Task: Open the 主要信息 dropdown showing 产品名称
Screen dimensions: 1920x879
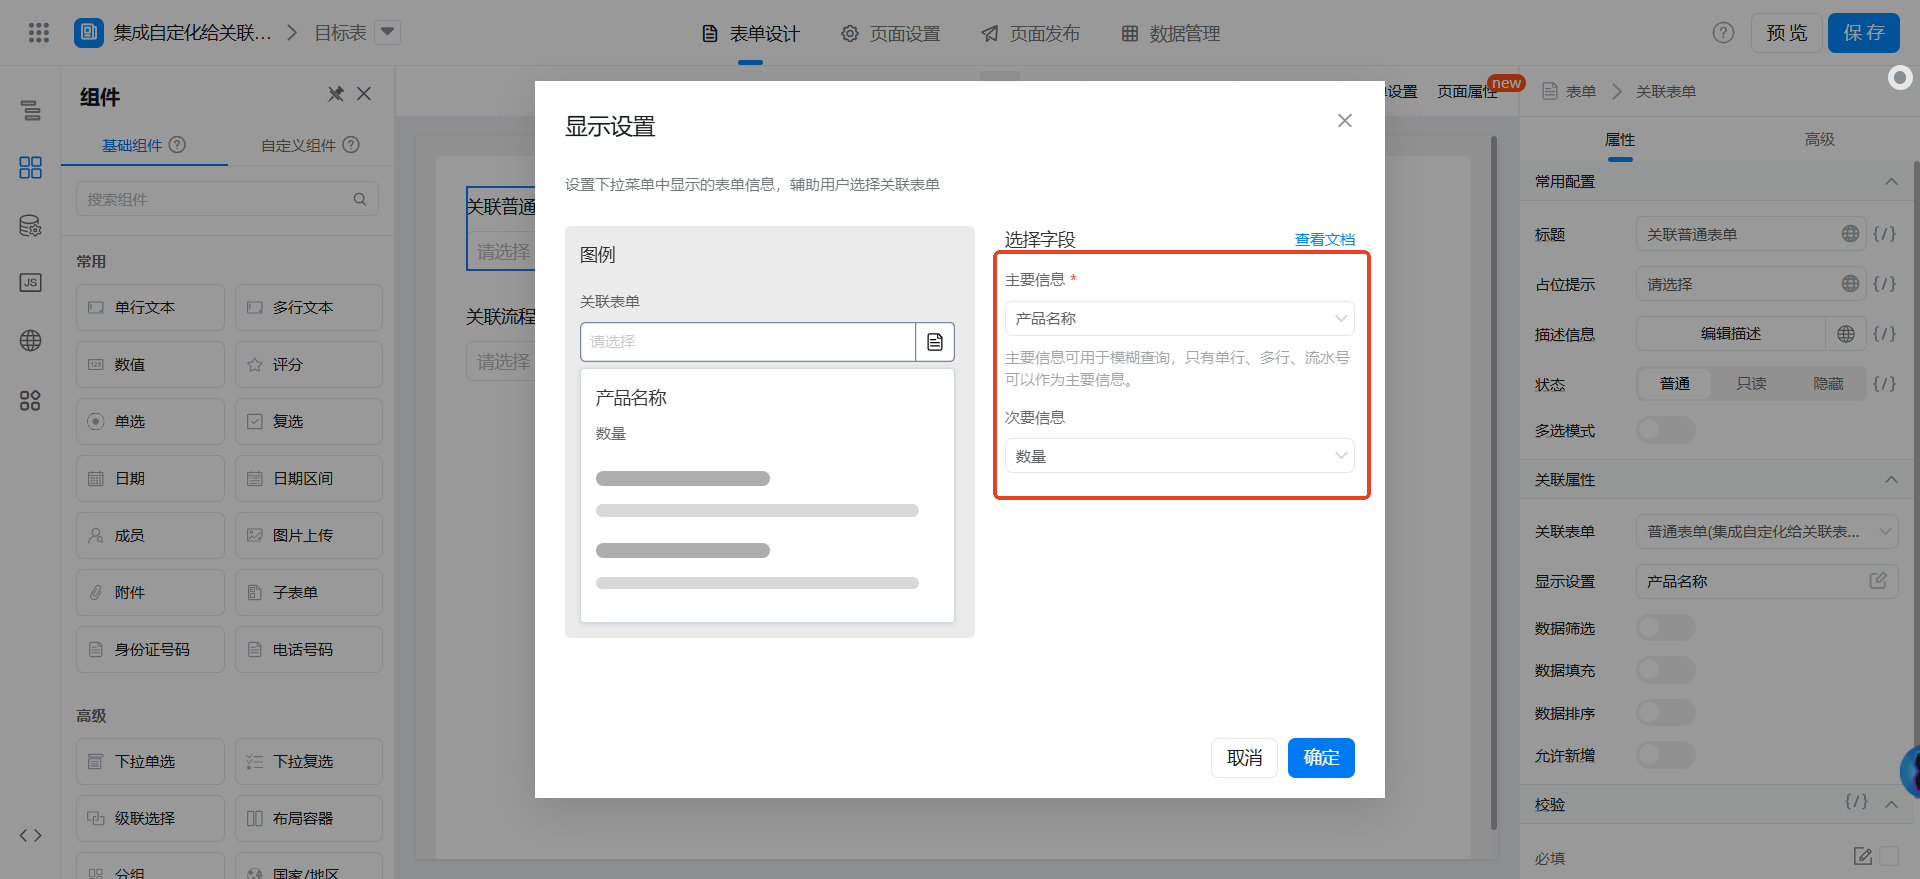Action: [x=1180, y=319]
